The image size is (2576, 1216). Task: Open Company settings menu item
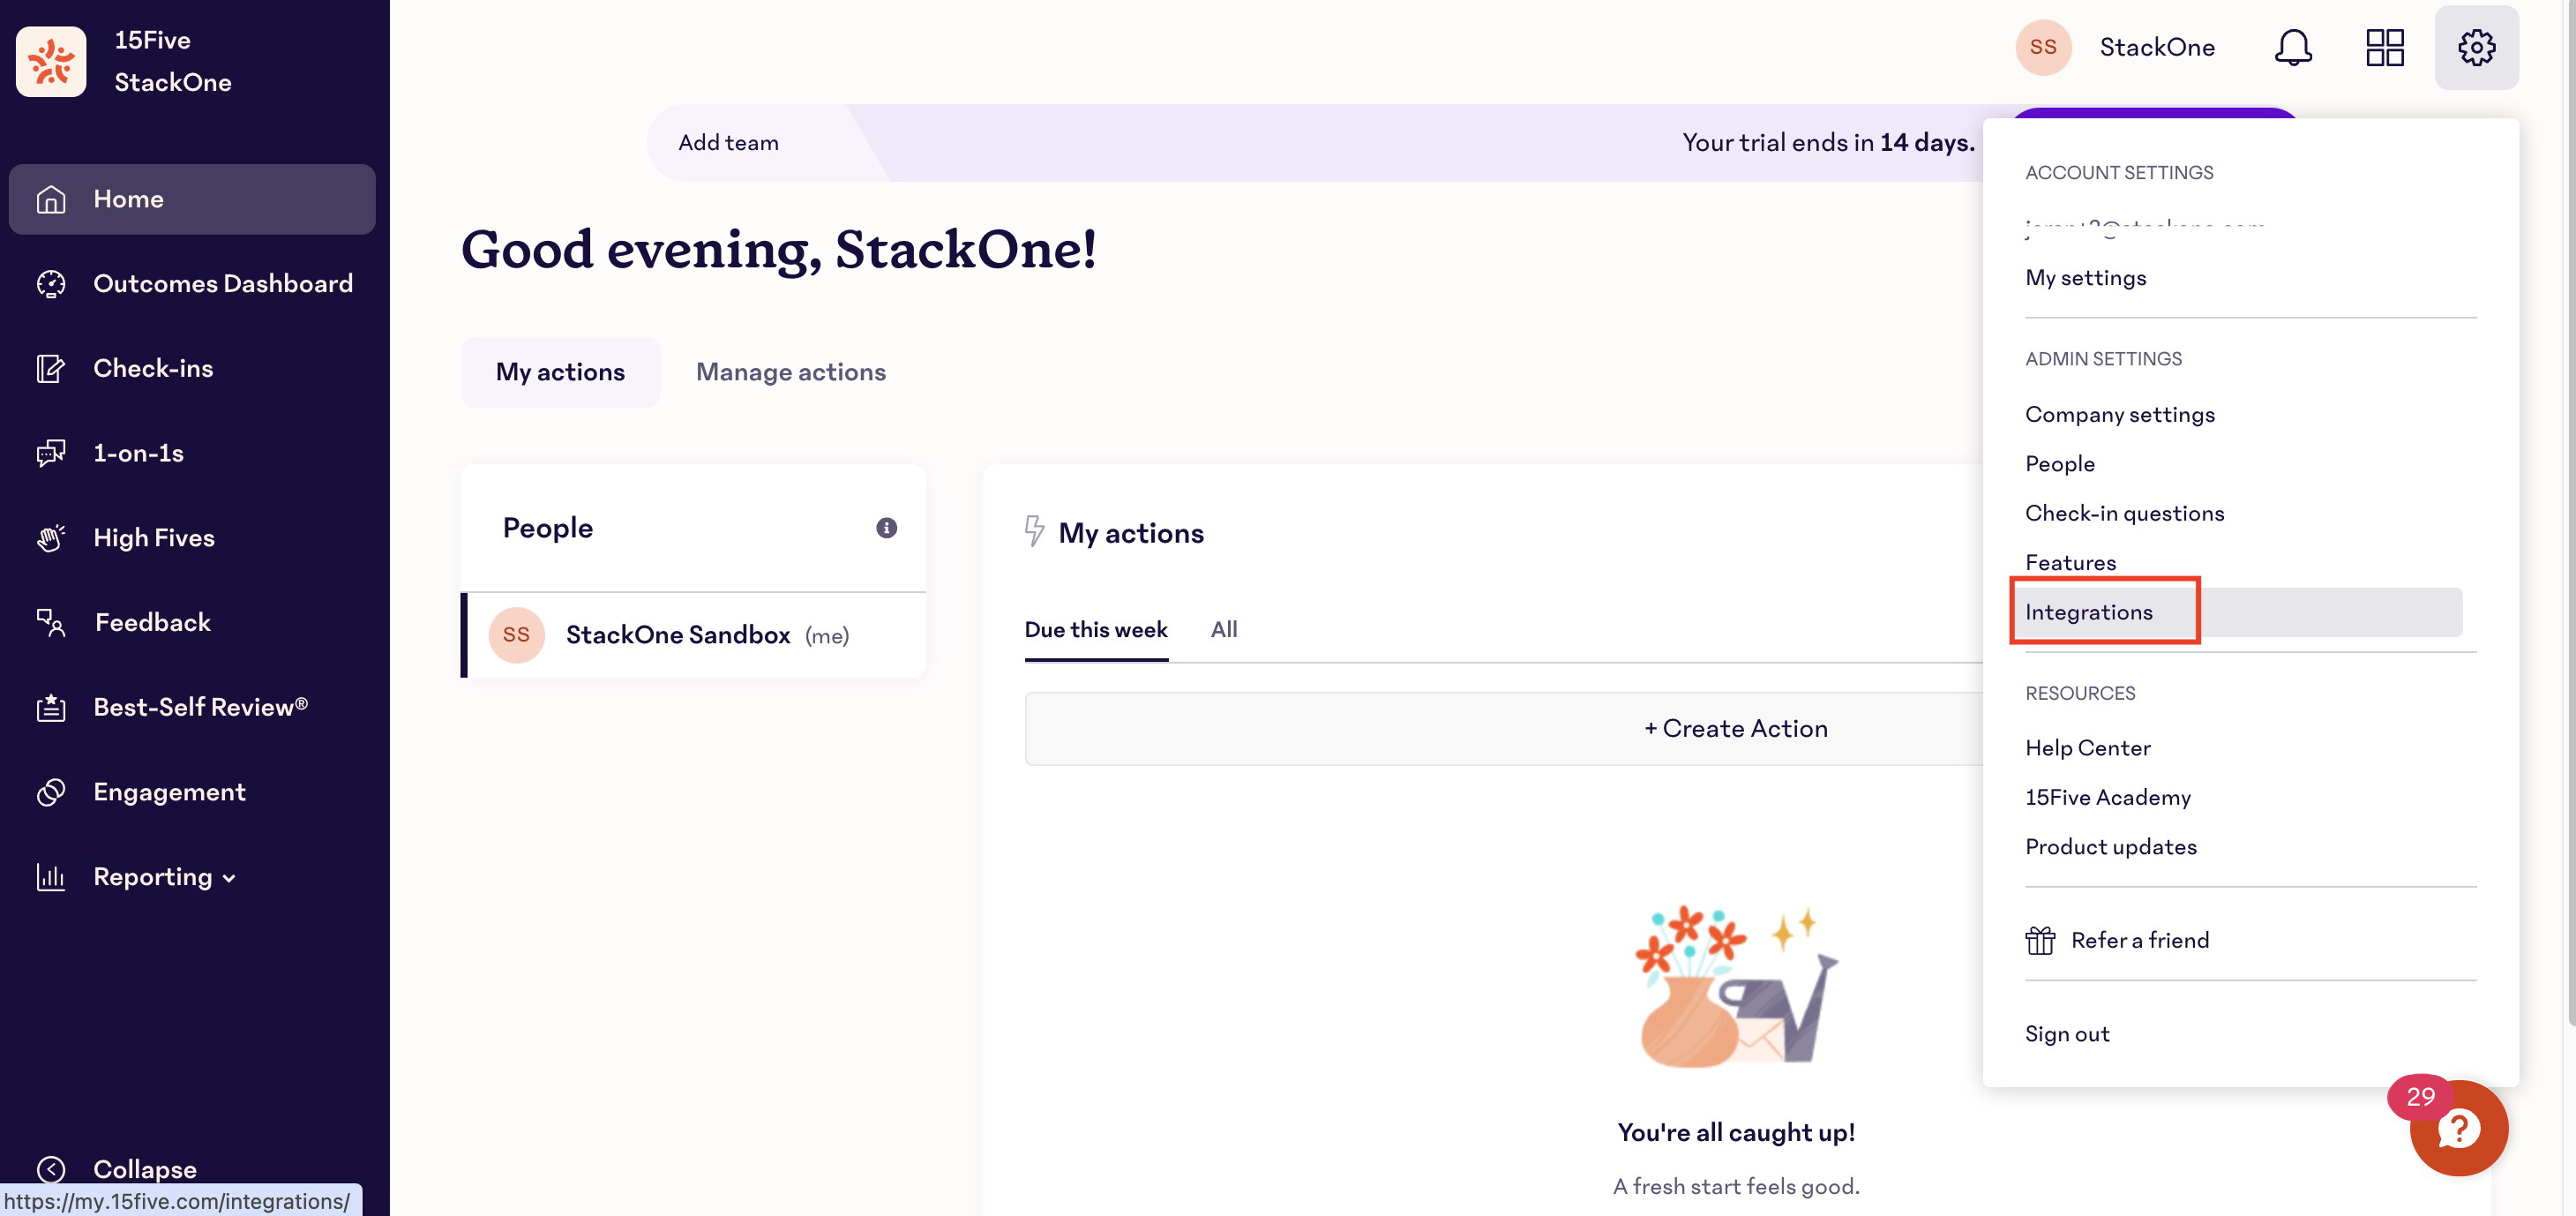(x=2119, y=414)
